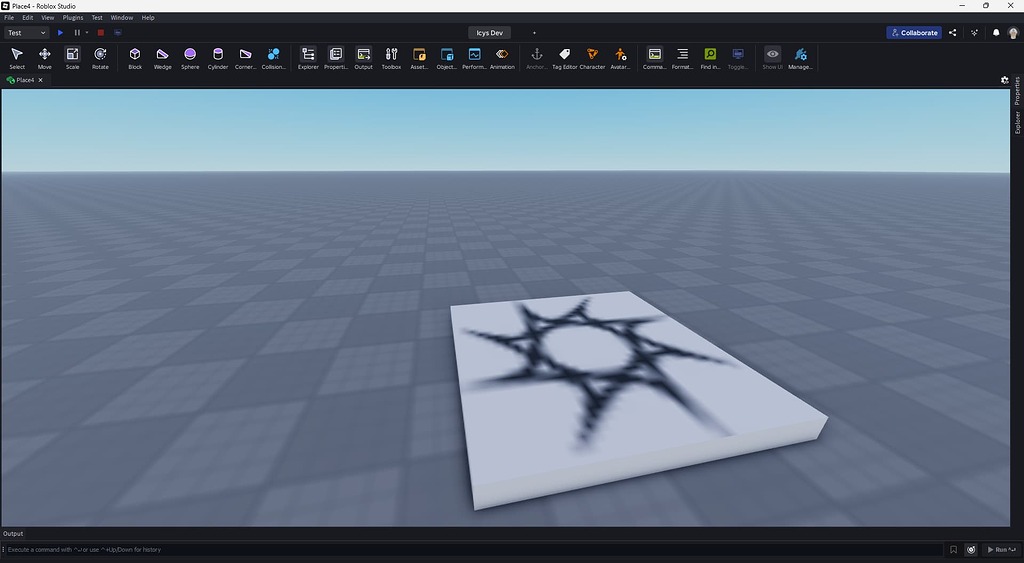Toggle the Properties panel

[336, 58]
